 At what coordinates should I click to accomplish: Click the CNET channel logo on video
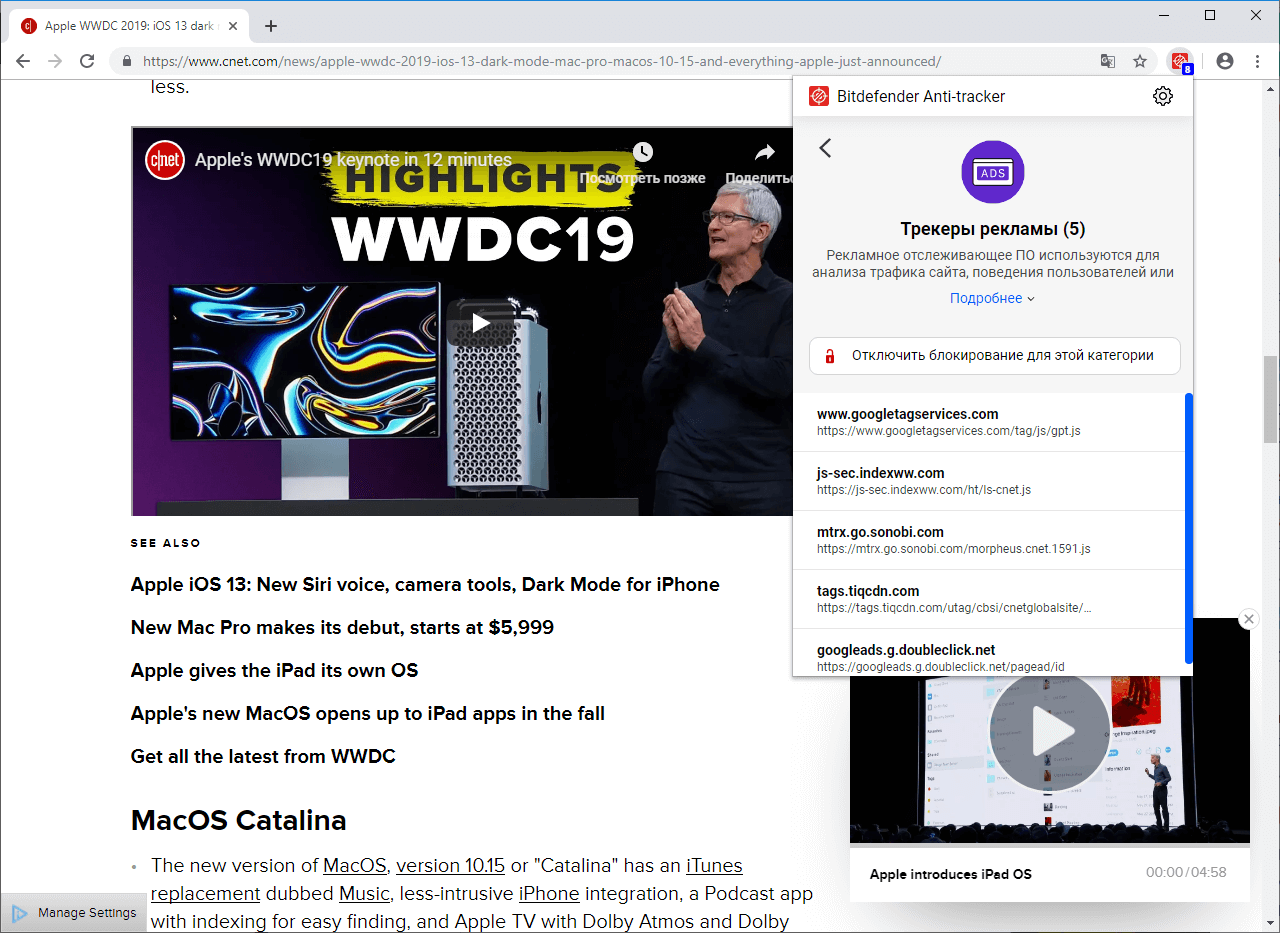point(165,160)
